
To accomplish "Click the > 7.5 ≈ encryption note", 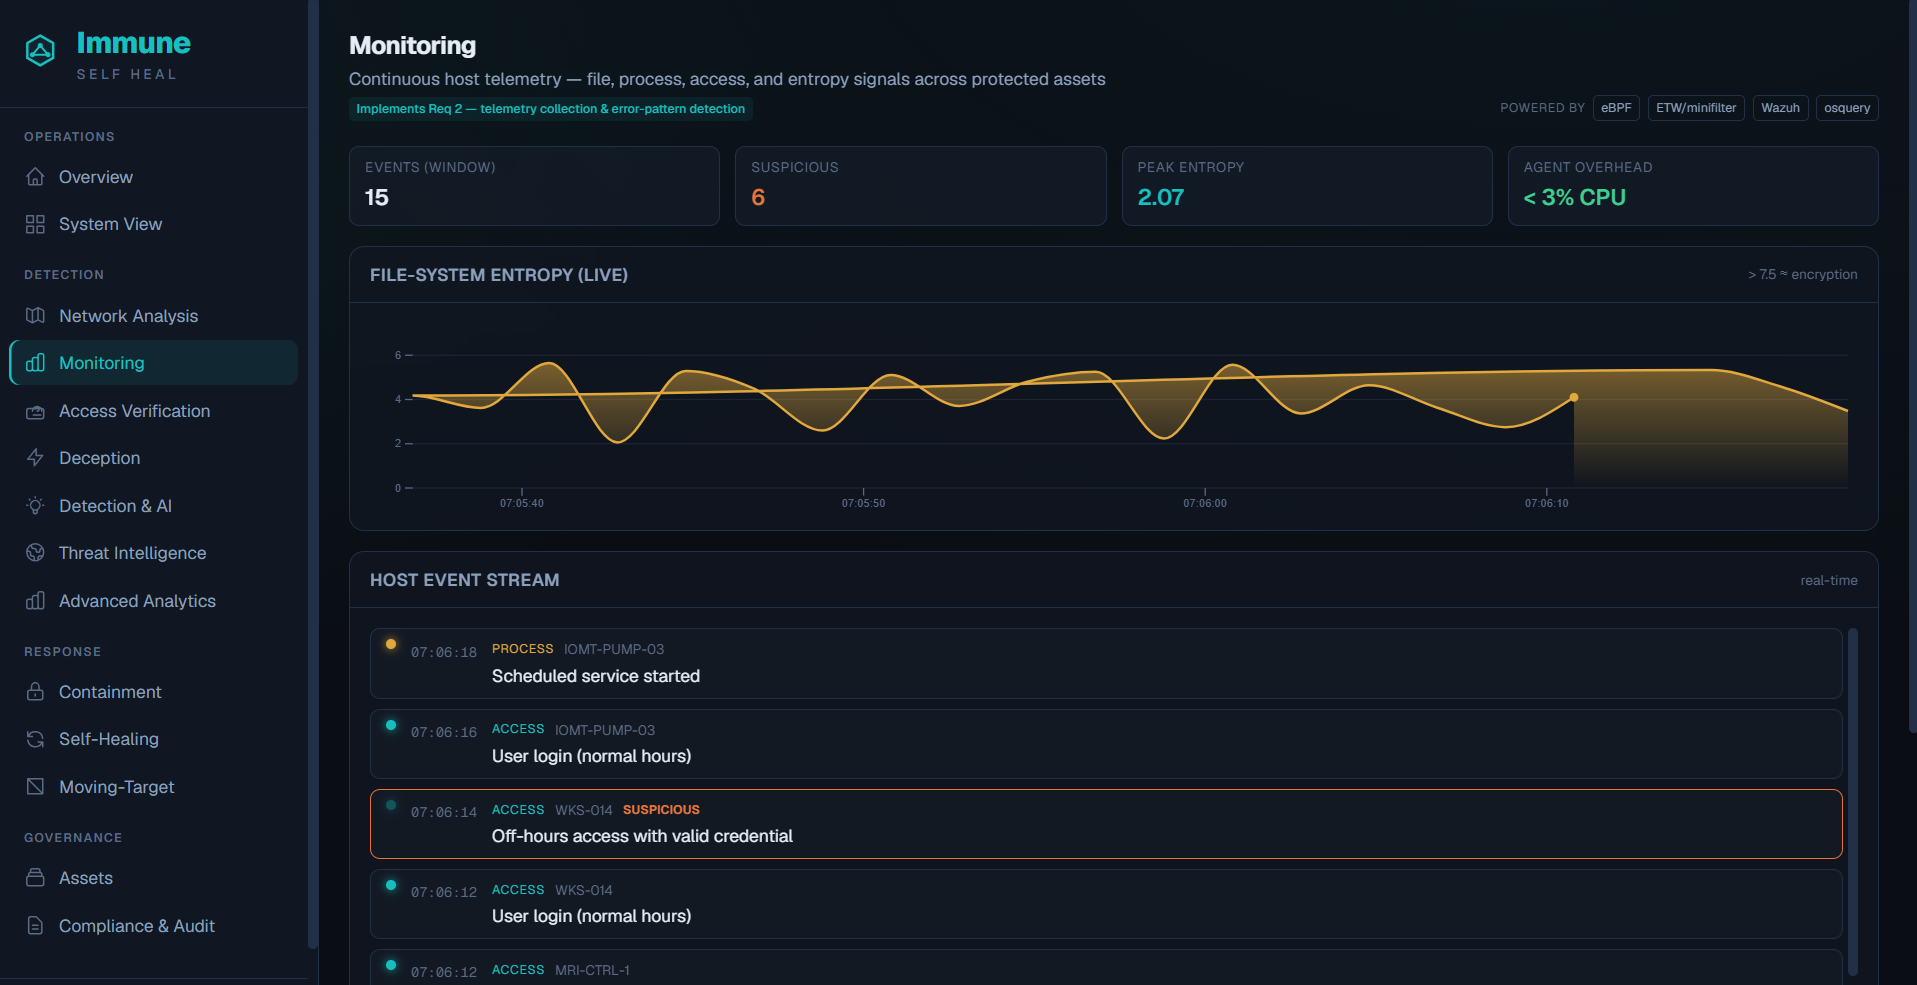I will pos(1802,274).
